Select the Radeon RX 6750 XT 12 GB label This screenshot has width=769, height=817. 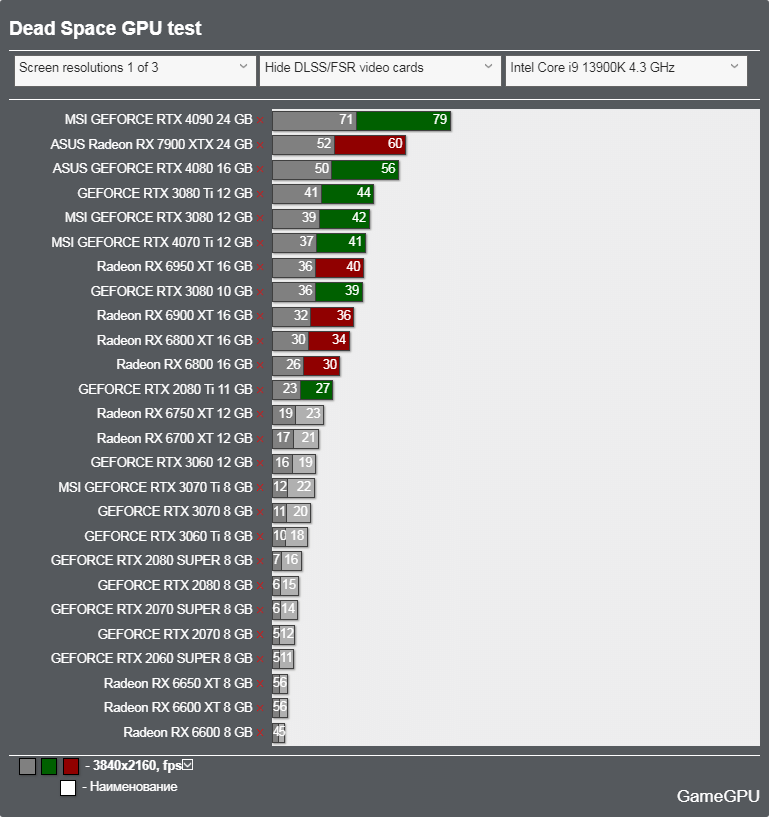point(175,413)
